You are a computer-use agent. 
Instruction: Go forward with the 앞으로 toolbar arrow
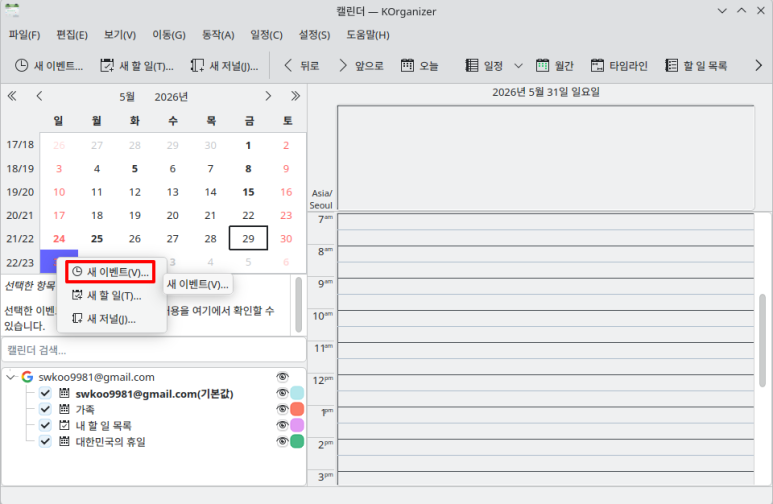point(361,66)
